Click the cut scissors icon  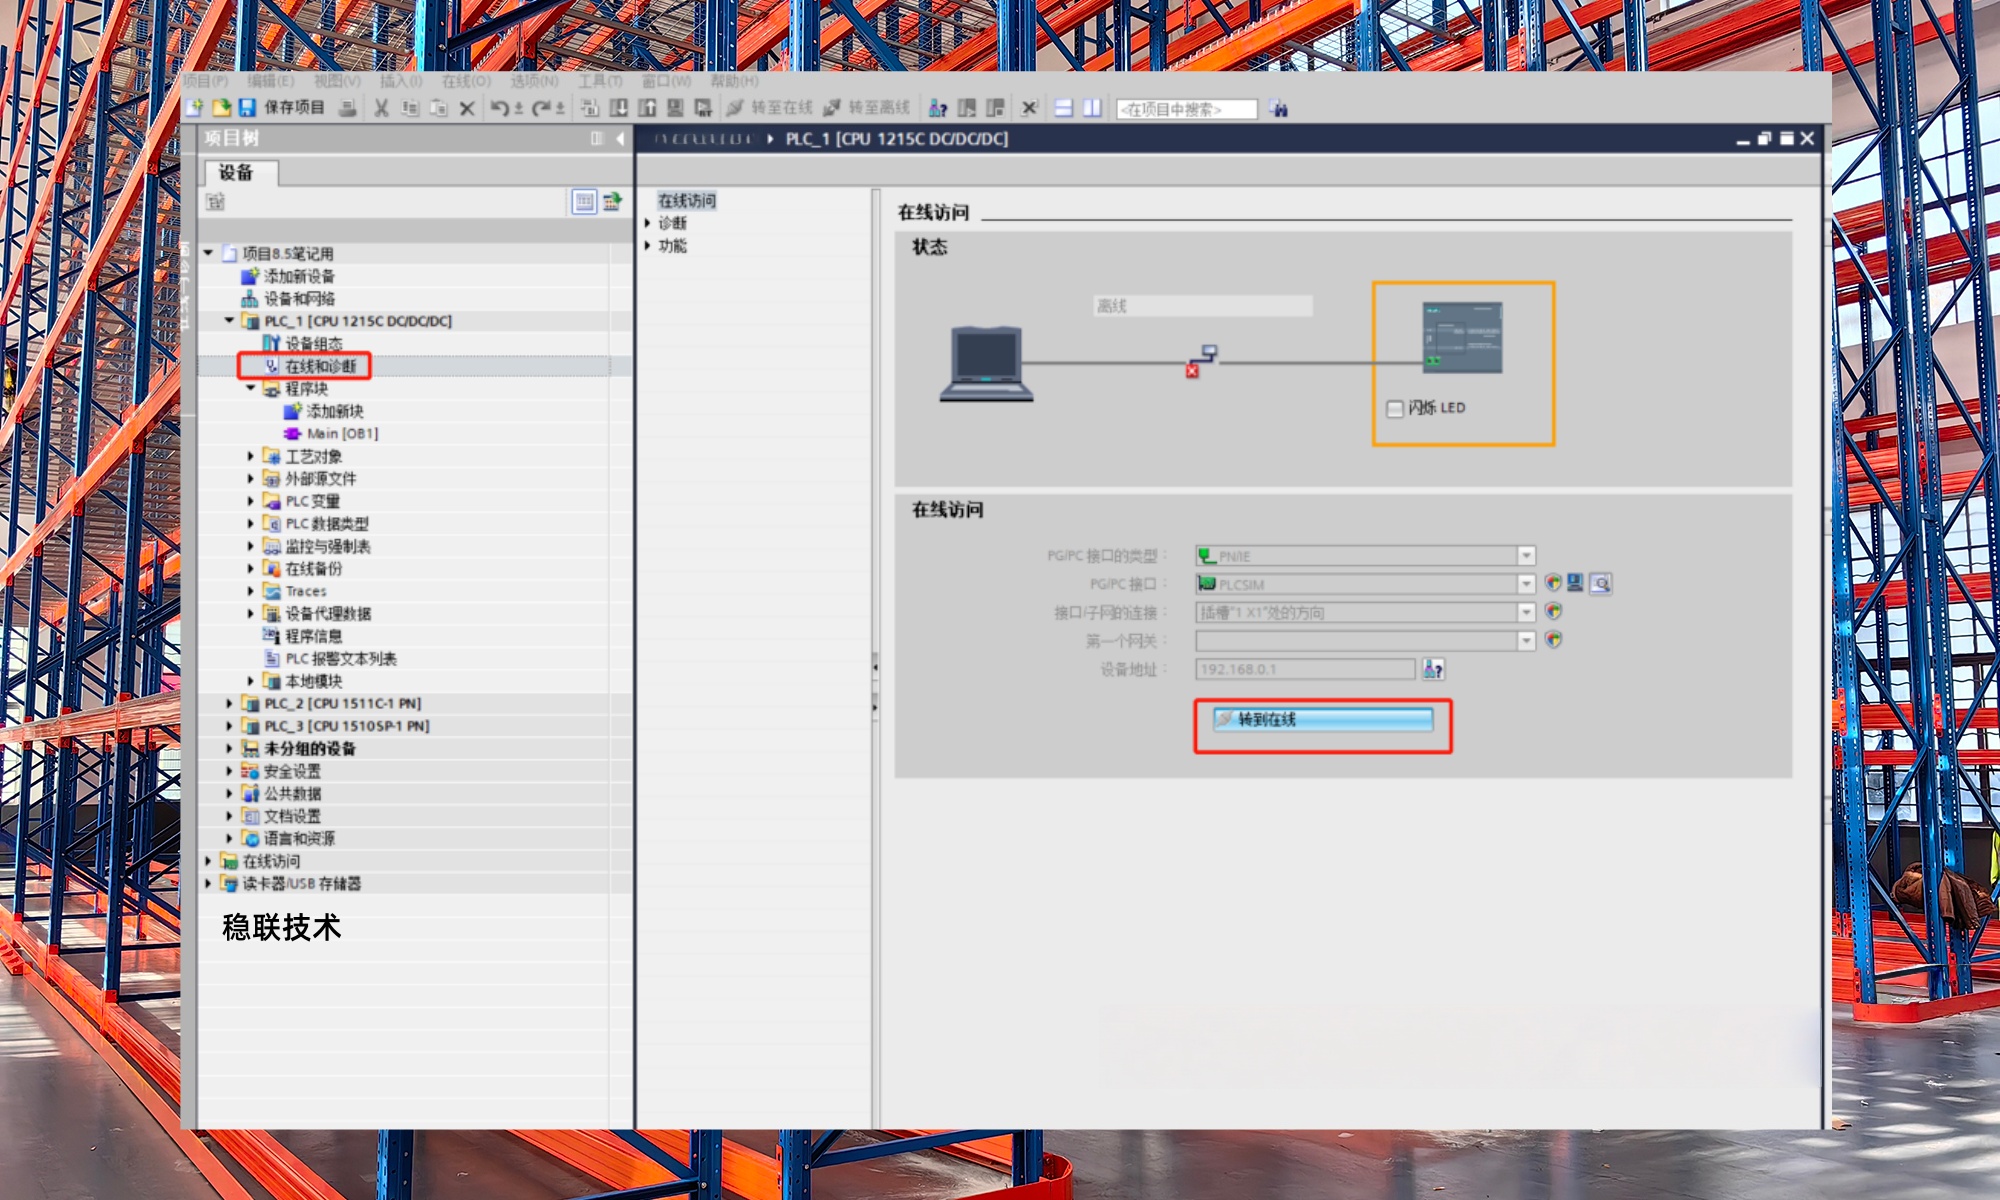381,108
